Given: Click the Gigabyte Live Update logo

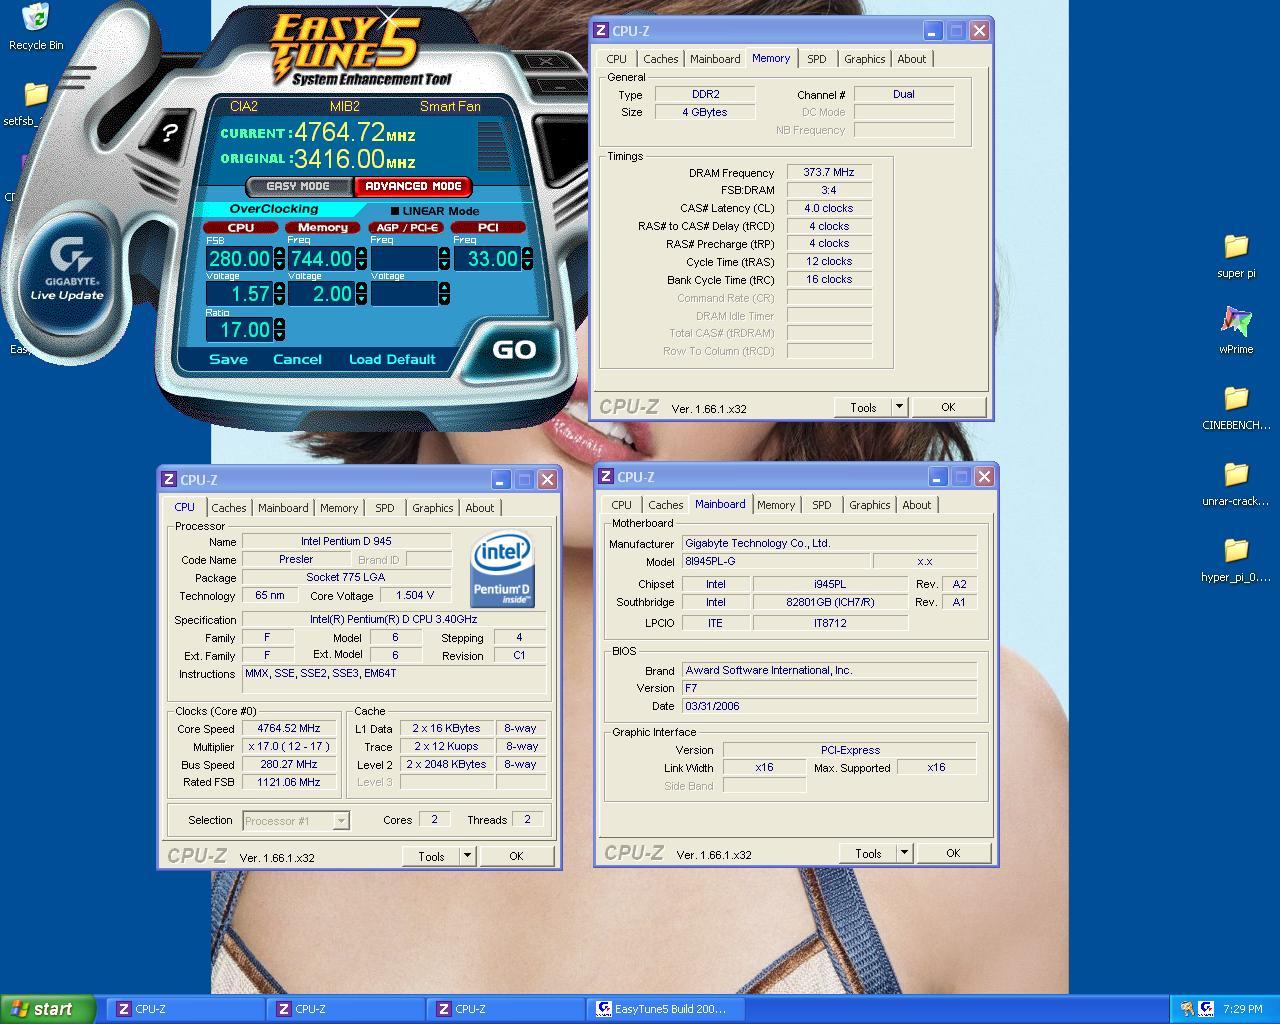Looking at the screenshot, I should tap(67, 270).
